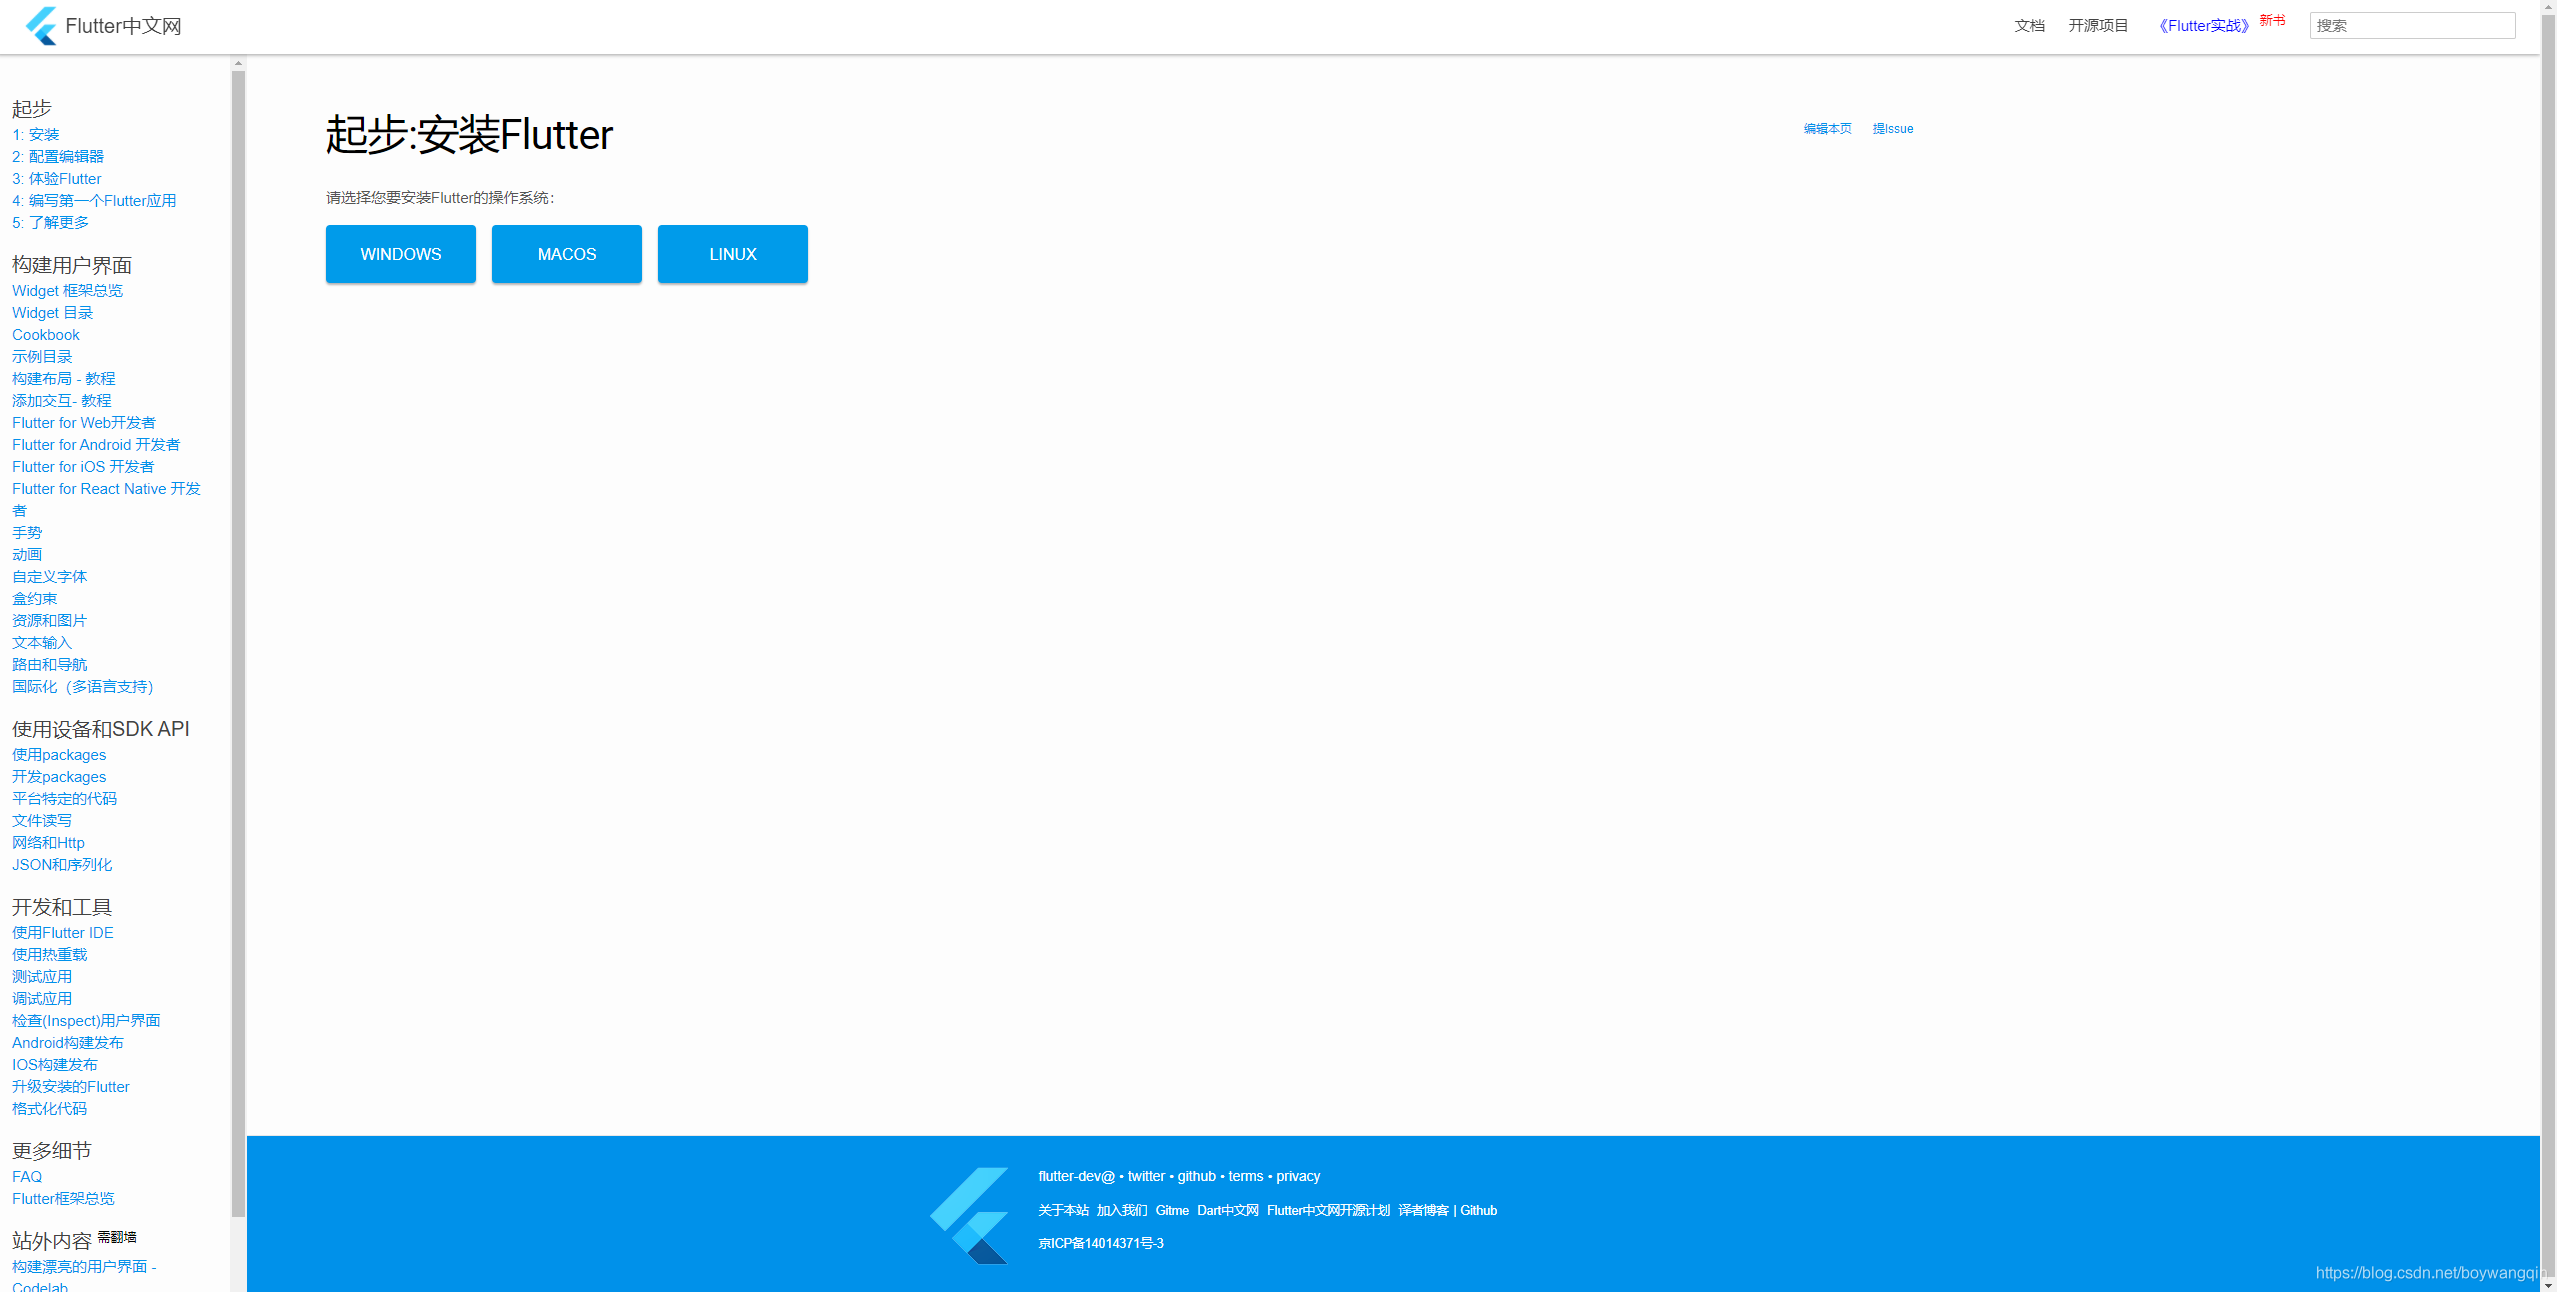Open sidebar link 5: 了解更多
The image size is (2557, 1292).
pos(51,223)
